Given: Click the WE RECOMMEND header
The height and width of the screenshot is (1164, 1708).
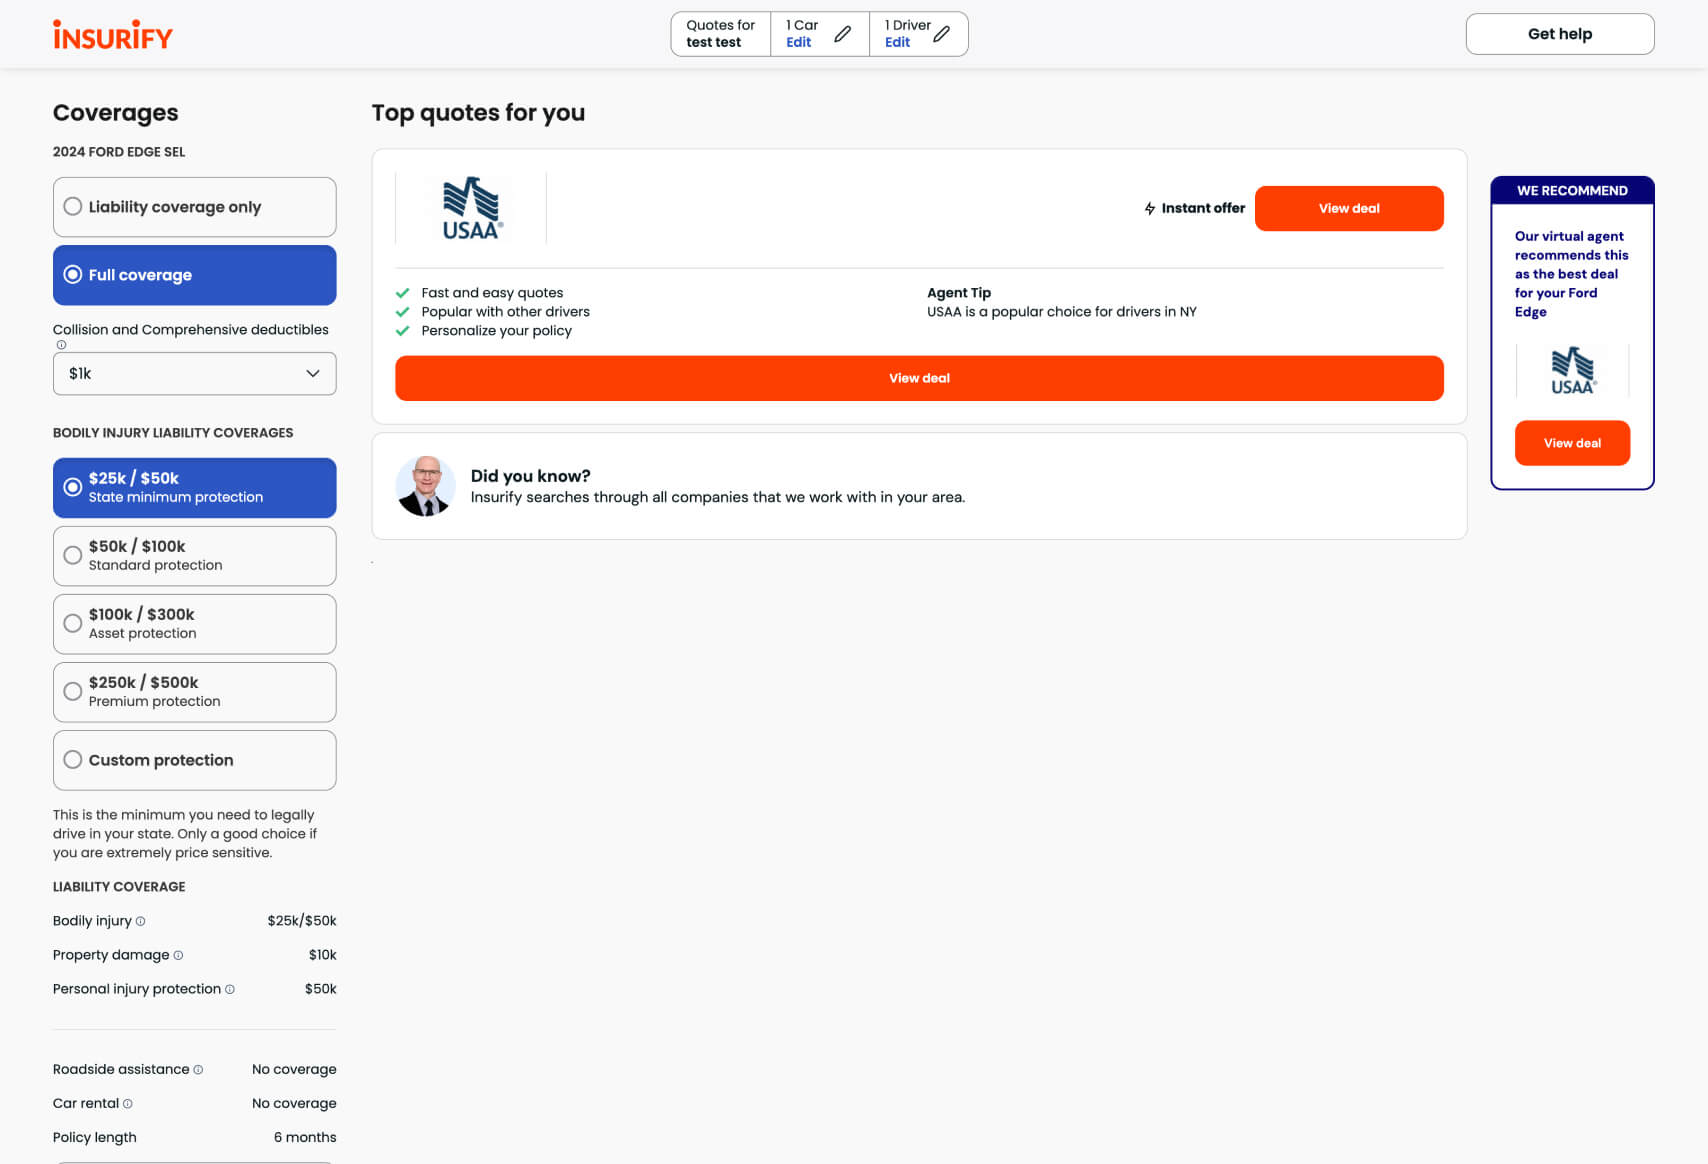Looking at the screenshot, I should [x=1572, y=190].
